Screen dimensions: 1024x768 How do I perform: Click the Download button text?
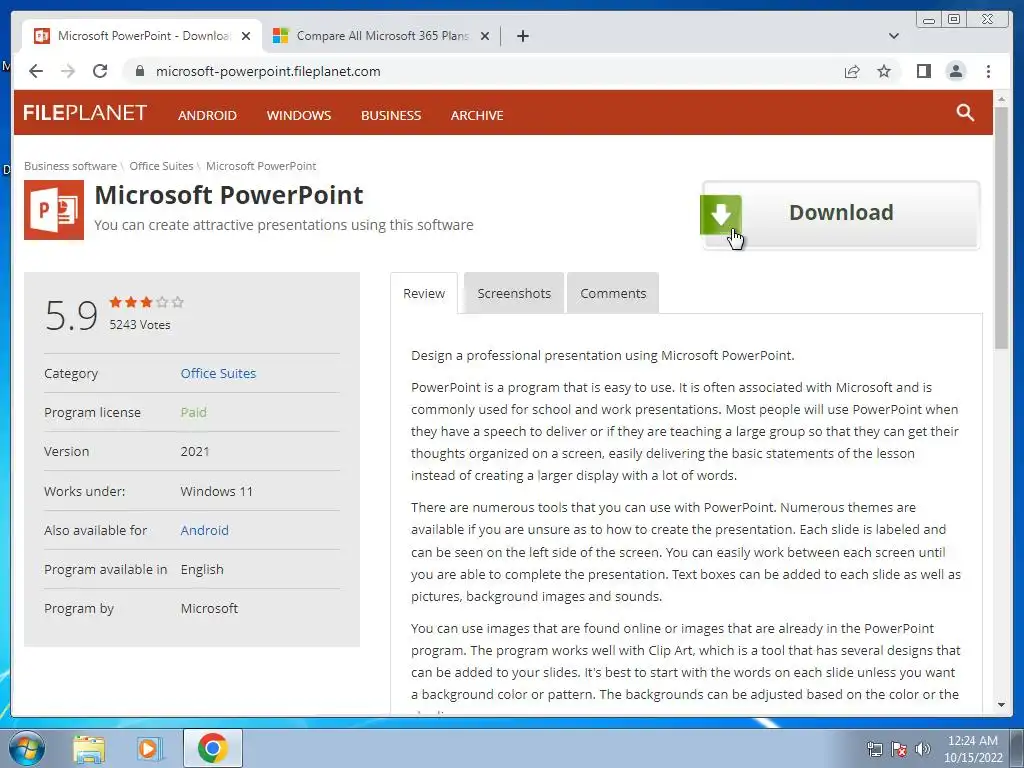(841, 212)
